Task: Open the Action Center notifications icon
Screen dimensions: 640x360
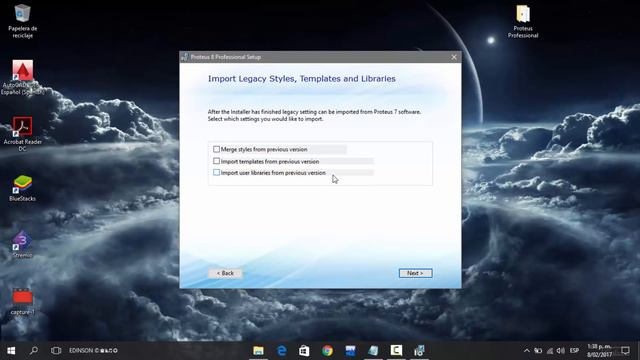Action: (625, 351)
